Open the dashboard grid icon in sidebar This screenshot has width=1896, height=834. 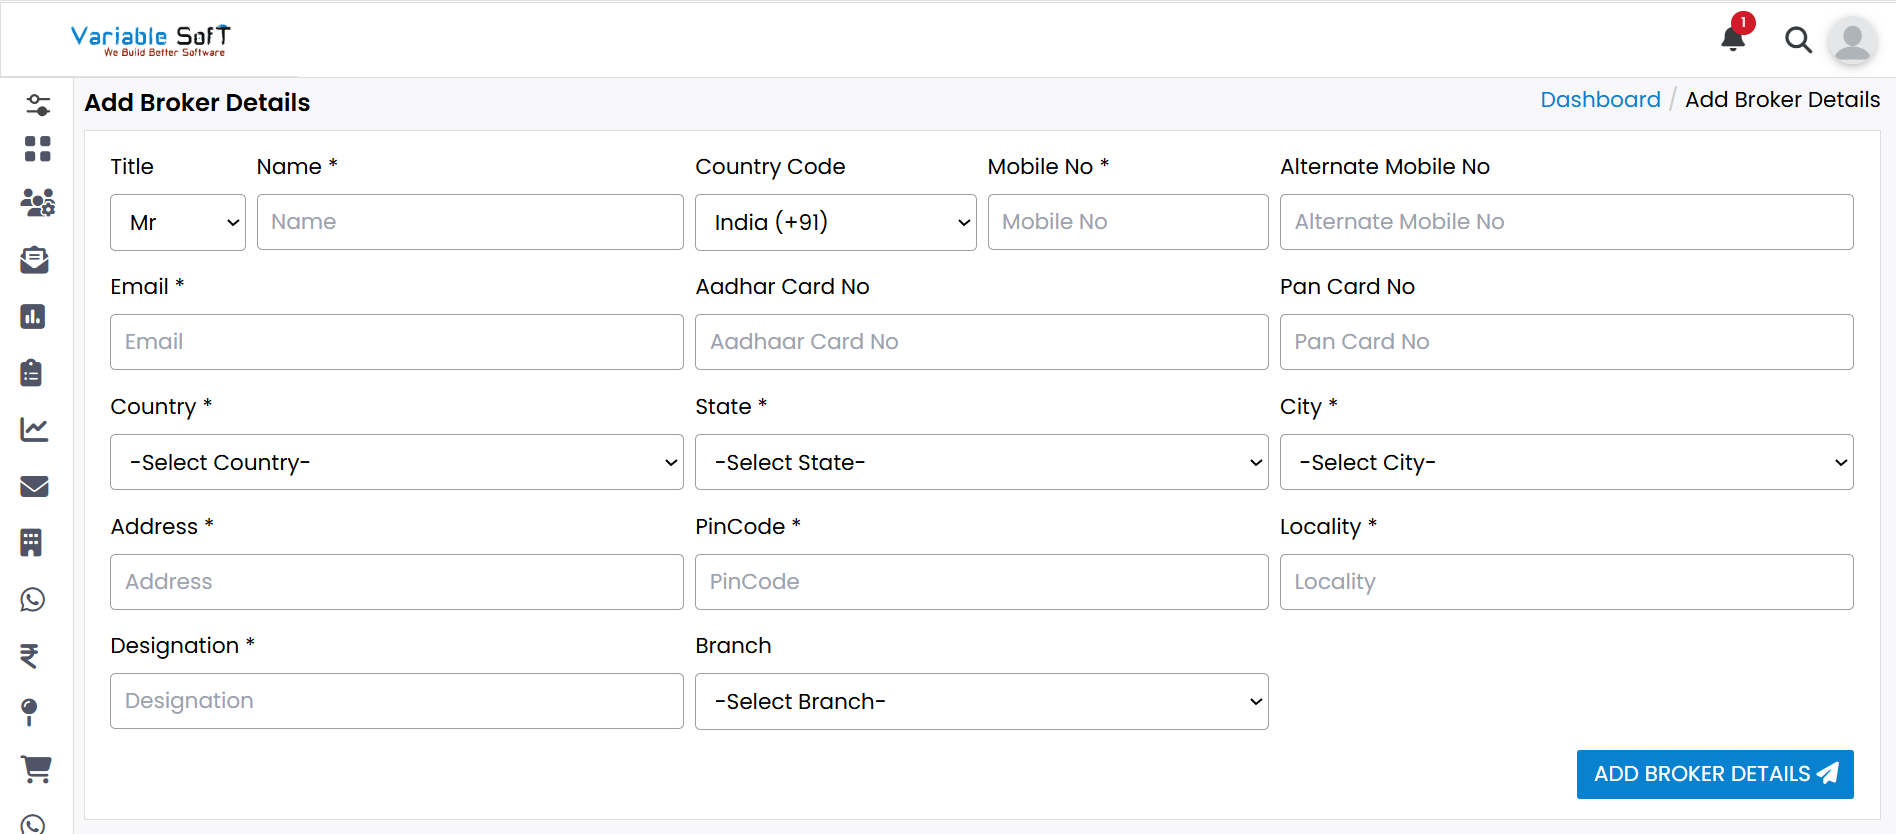coord(37,149)
